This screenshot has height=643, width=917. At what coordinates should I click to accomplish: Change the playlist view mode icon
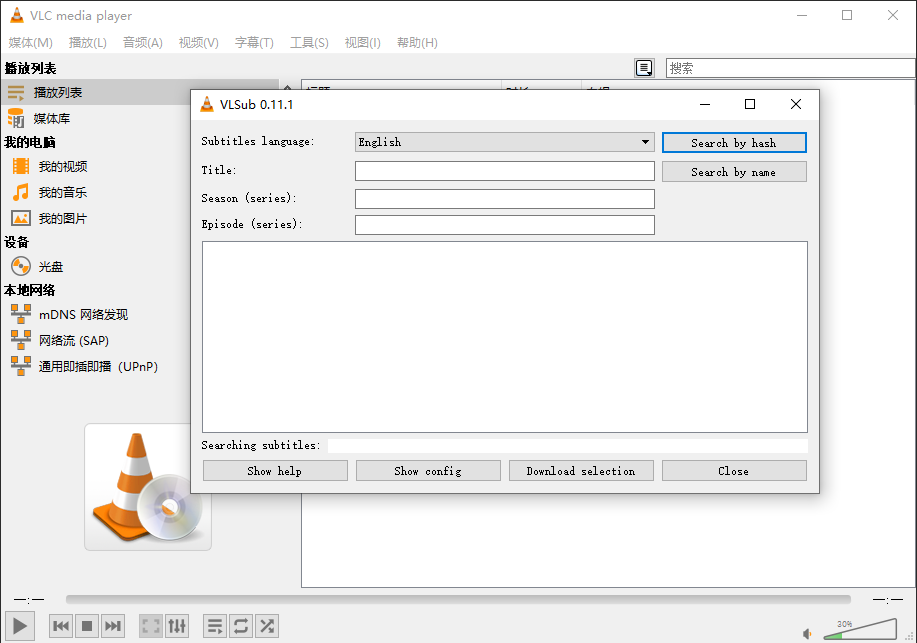tap(644, 68)
